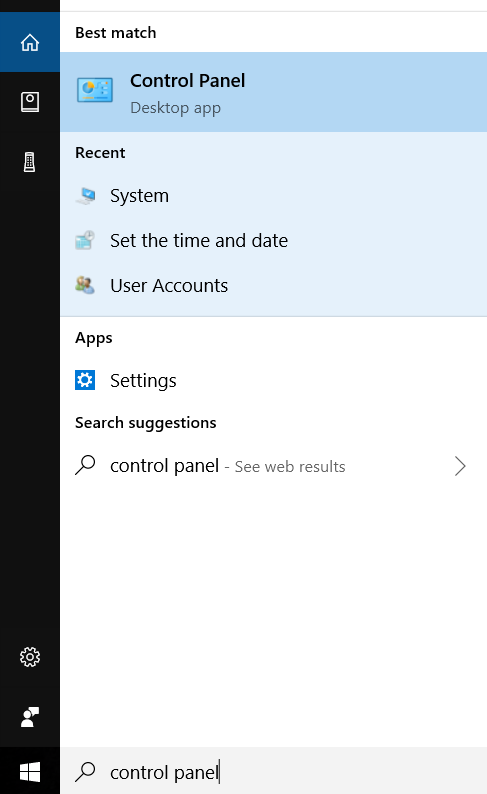Click the search text input field
487x794 pixels.
coord(273,771)
